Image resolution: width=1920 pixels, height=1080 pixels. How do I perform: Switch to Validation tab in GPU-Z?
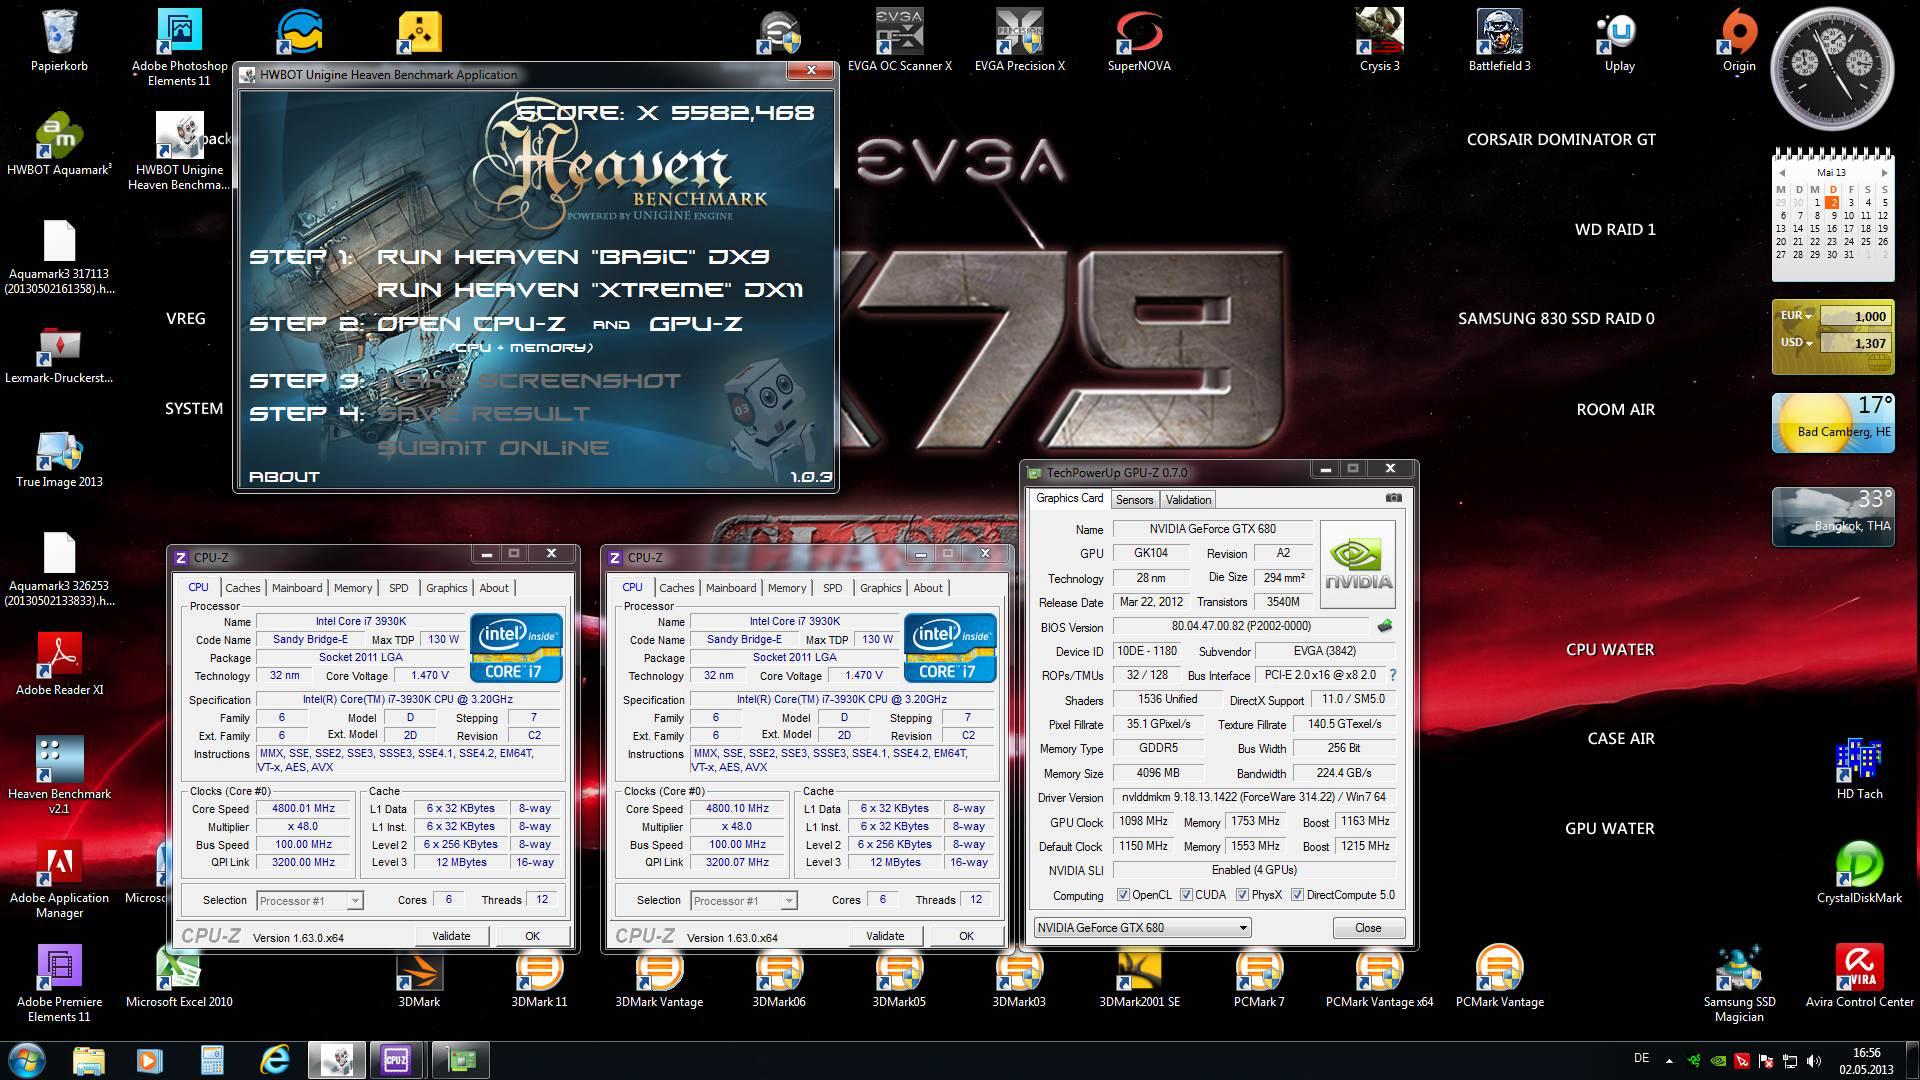pos(1188,499)
